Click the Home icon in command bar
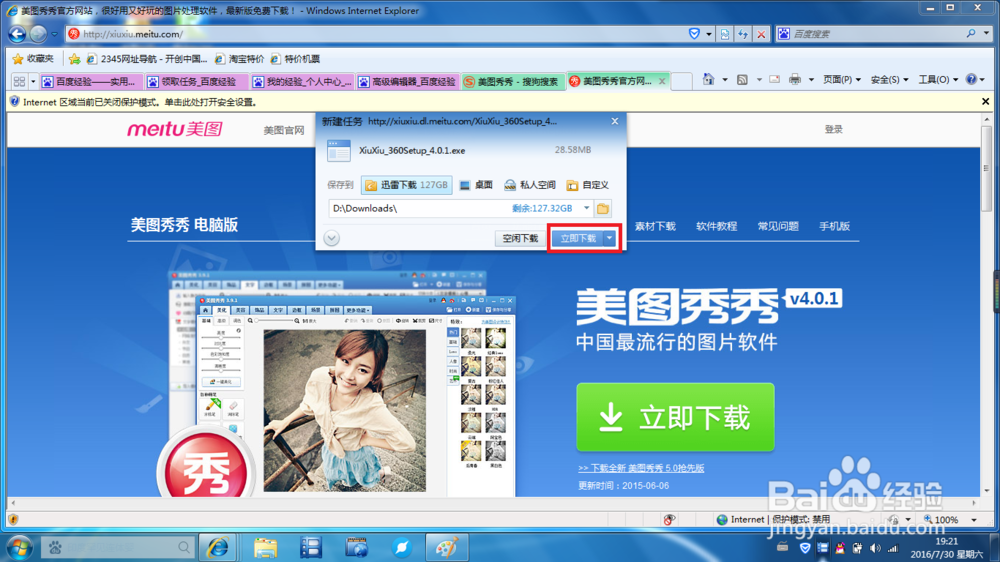The image size is (1000, 562). (708, 80)
